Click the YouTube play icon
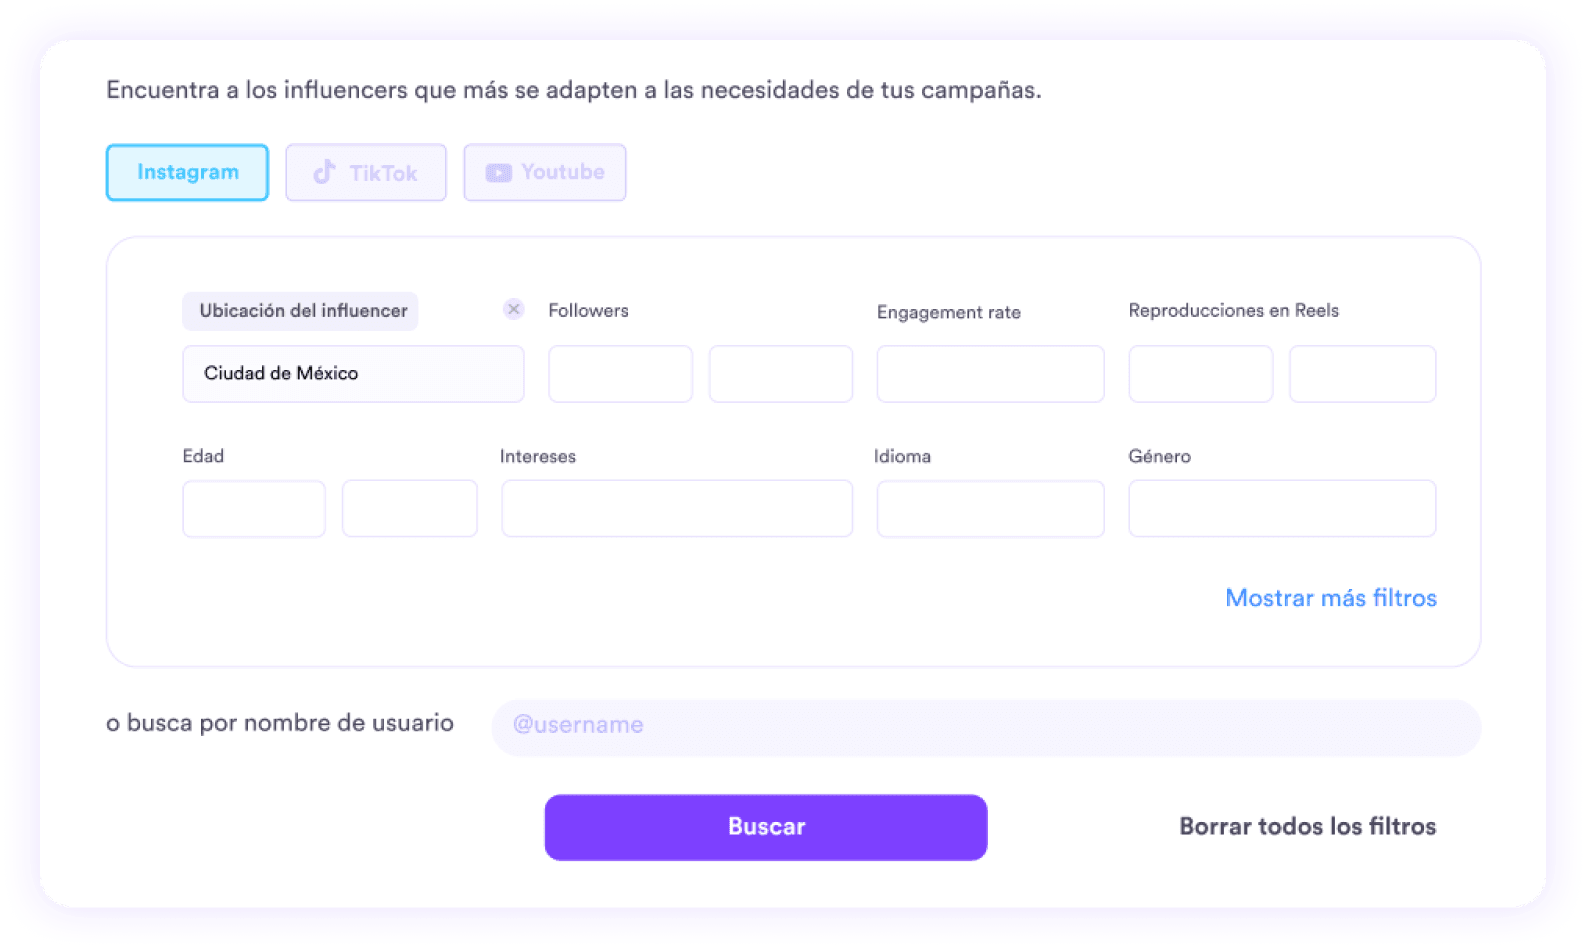 (x=498, y=173)
